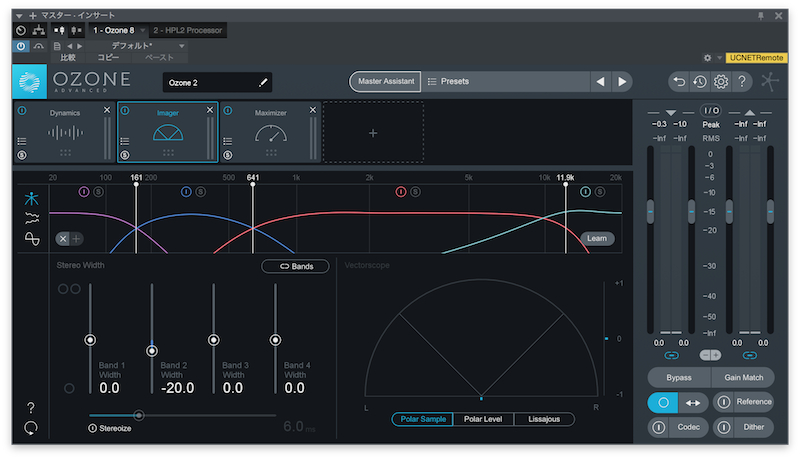Switch vectorscope to Lissajous

(x=544, y=419)
